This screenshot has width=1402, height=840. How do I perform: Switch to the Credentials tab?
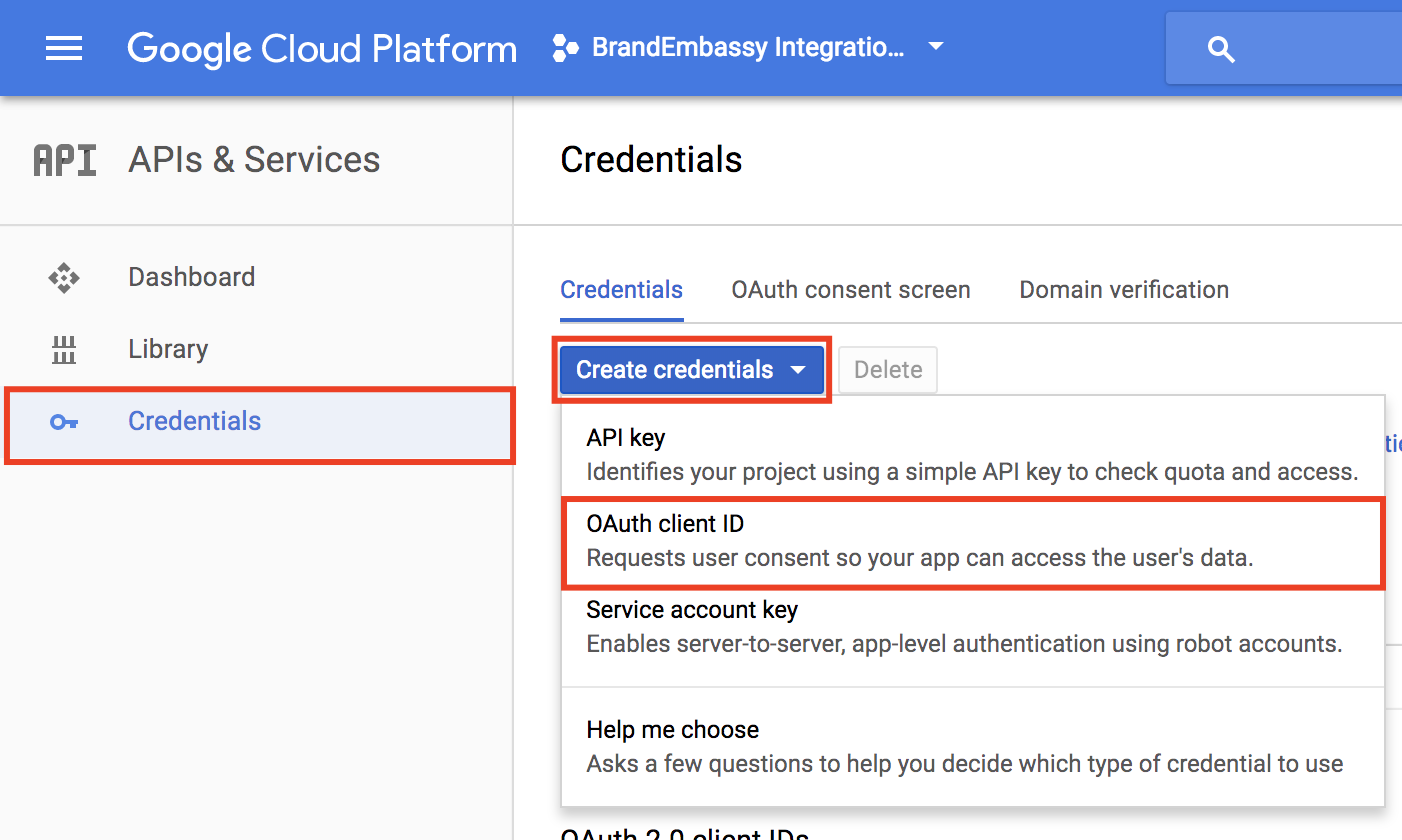[x=621, y=290]
